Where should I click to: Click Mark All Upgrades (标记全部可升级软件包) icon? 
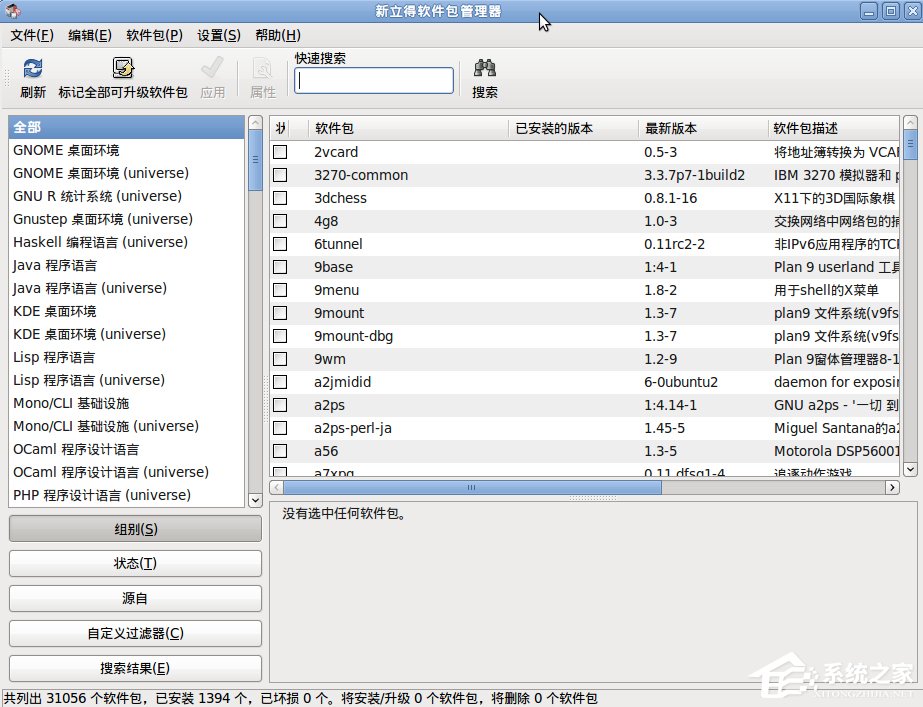pyautogui.click(x=123, y=69)
